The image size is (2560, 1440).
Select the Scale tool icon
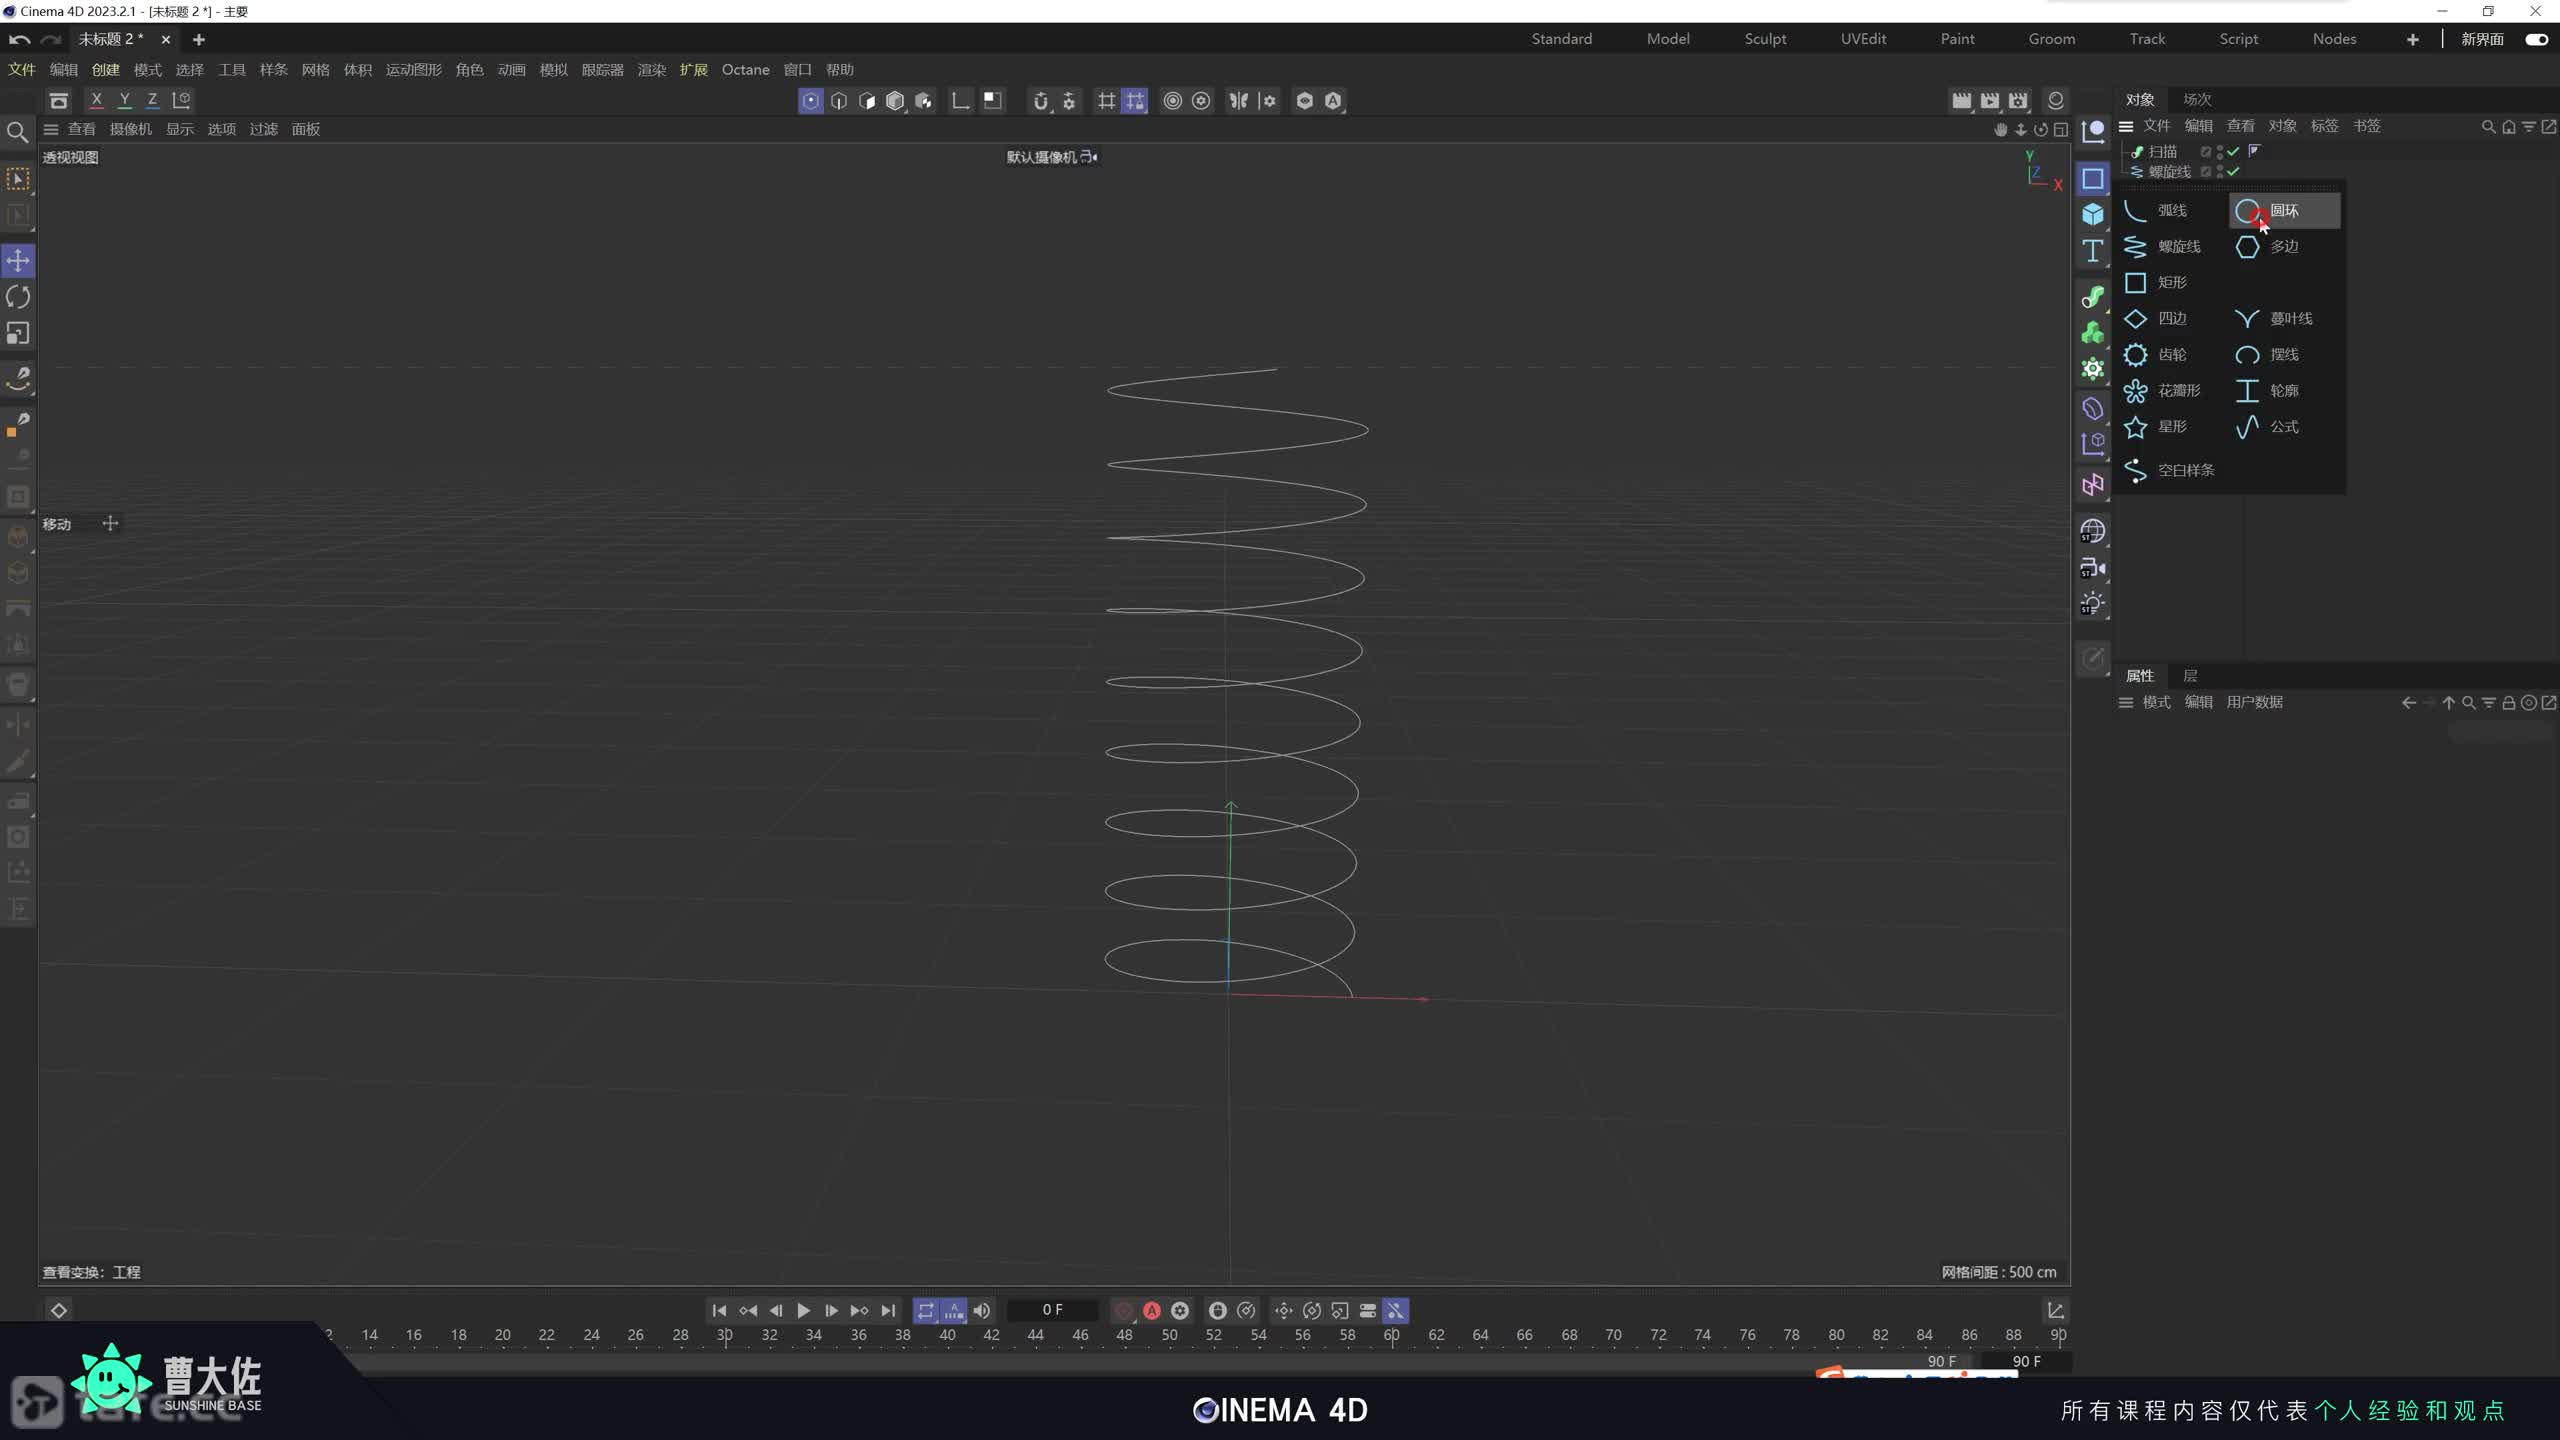(18, 333)
